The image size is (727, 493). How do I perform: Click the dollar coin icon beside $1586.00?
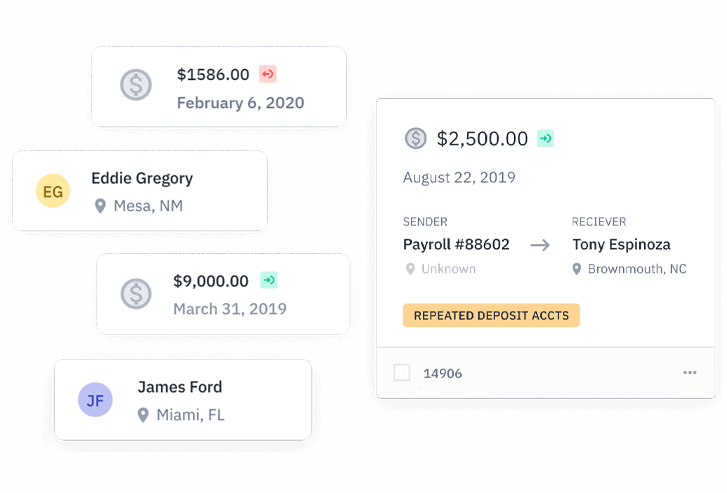[137, 86]
